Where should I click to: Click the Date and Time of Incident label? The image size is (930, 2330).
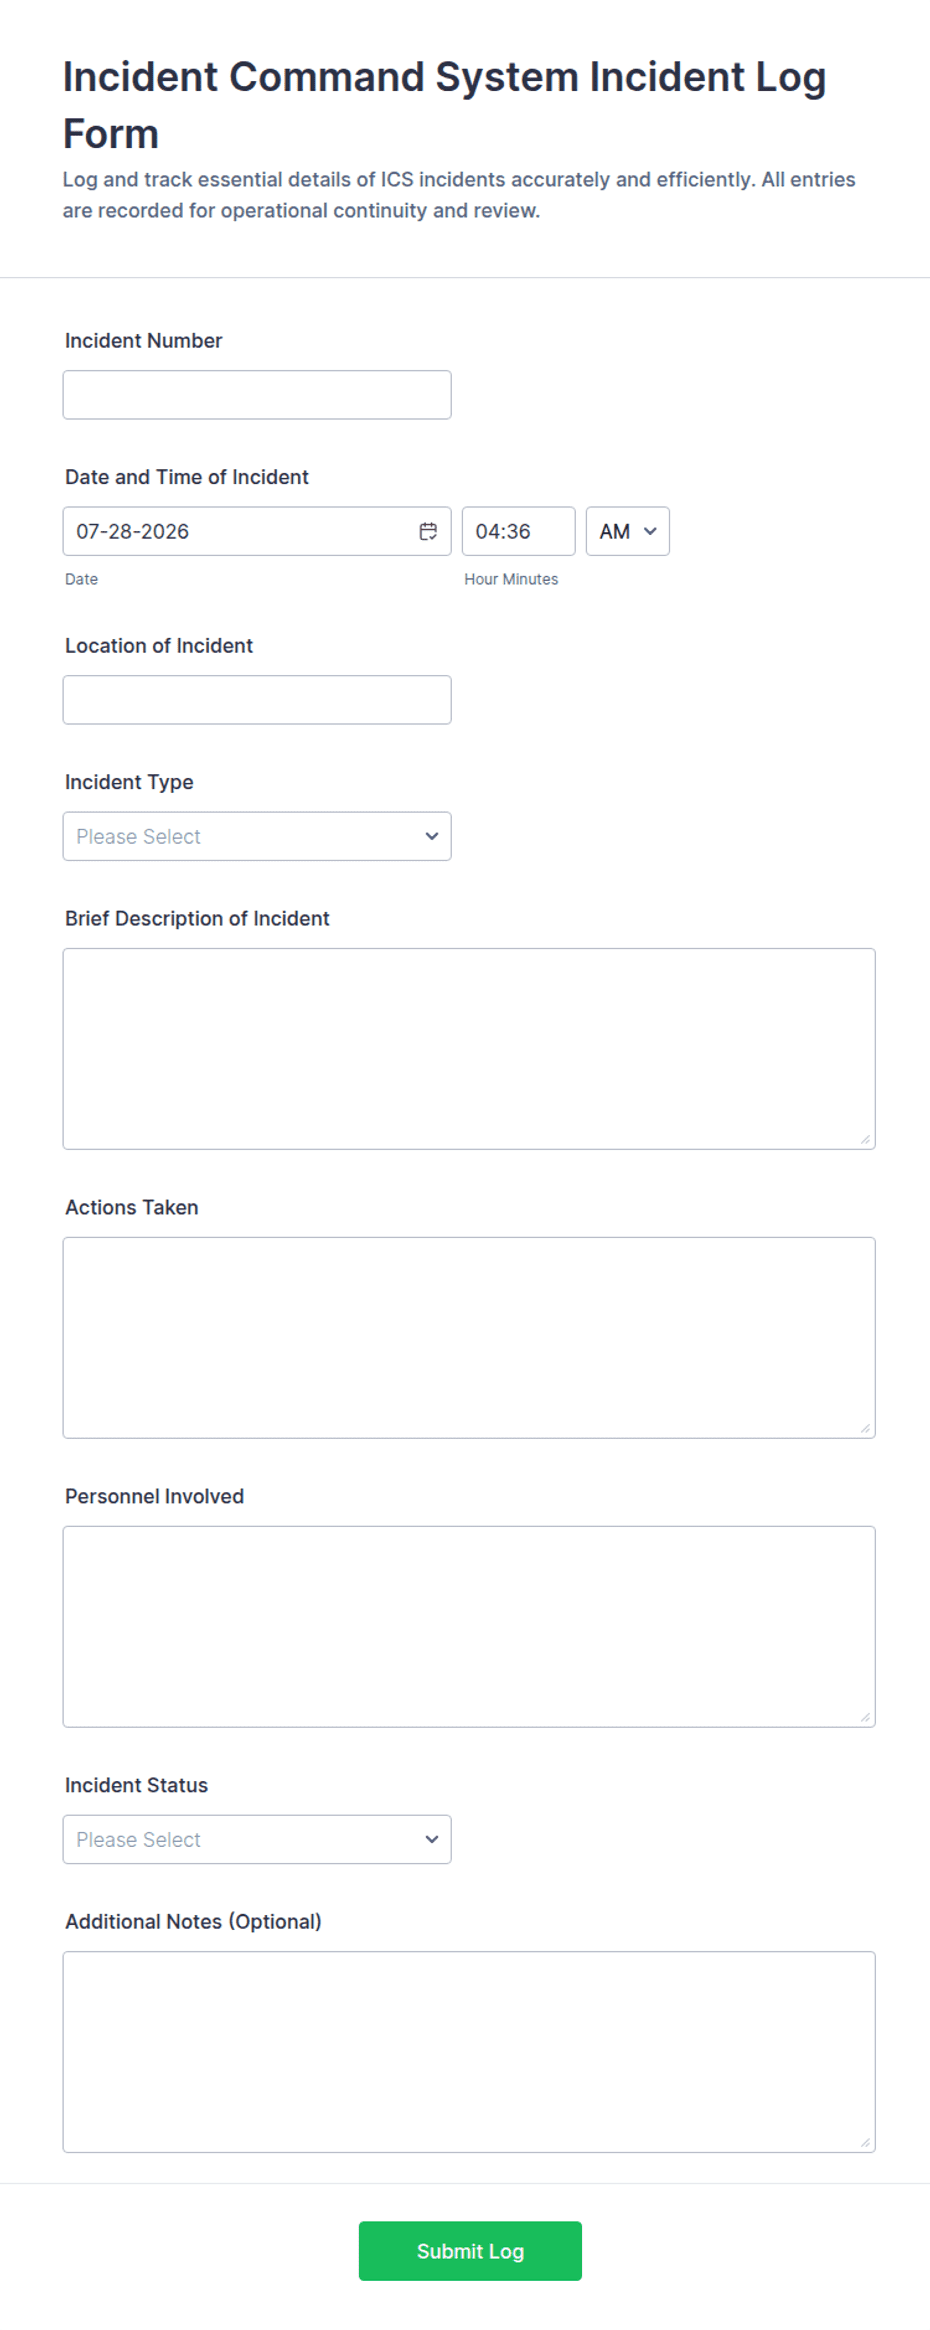(187, 477)
